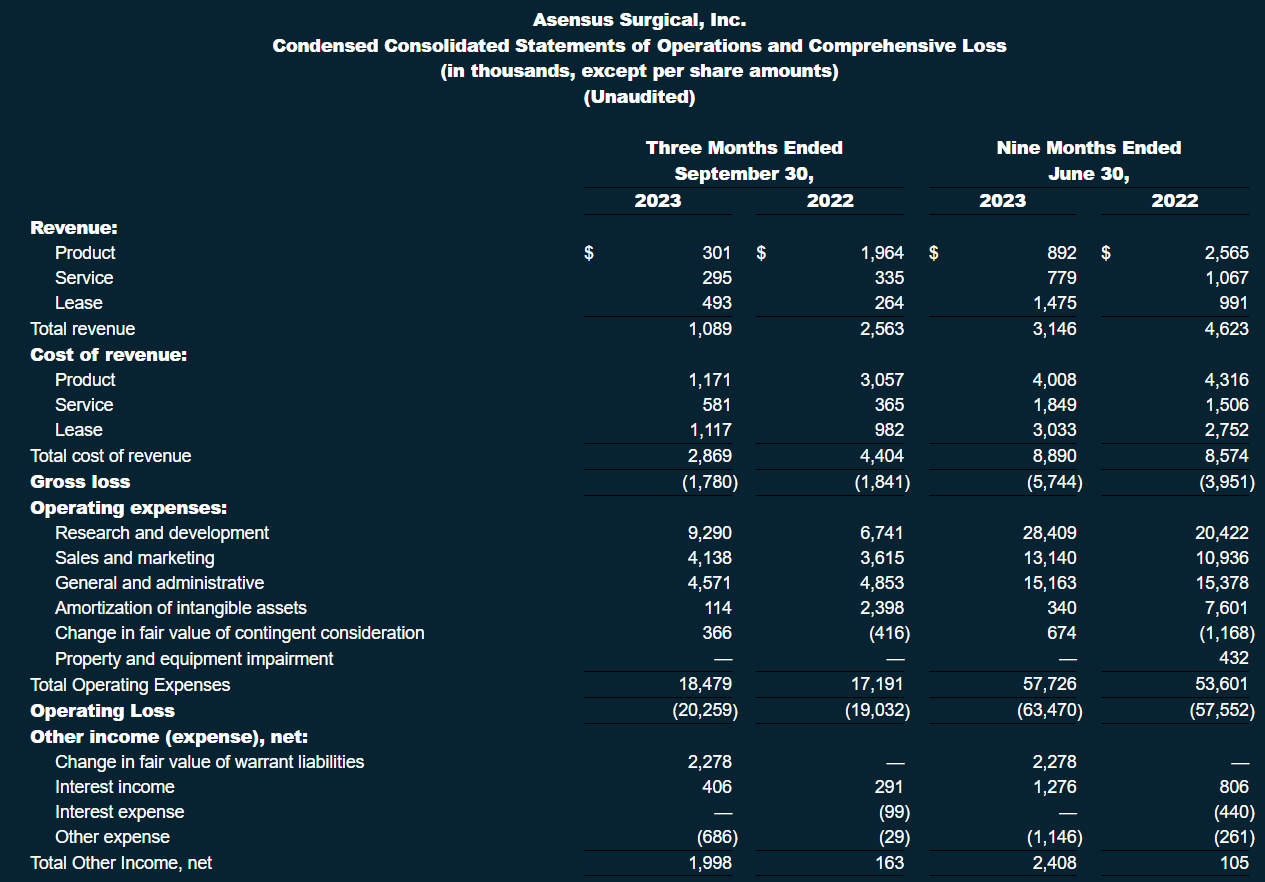Image resolution: width=1265 pixels, height=882 pixels.
Task: Select Change in fair value of warrant liabilities
Action: click(209, 762)
